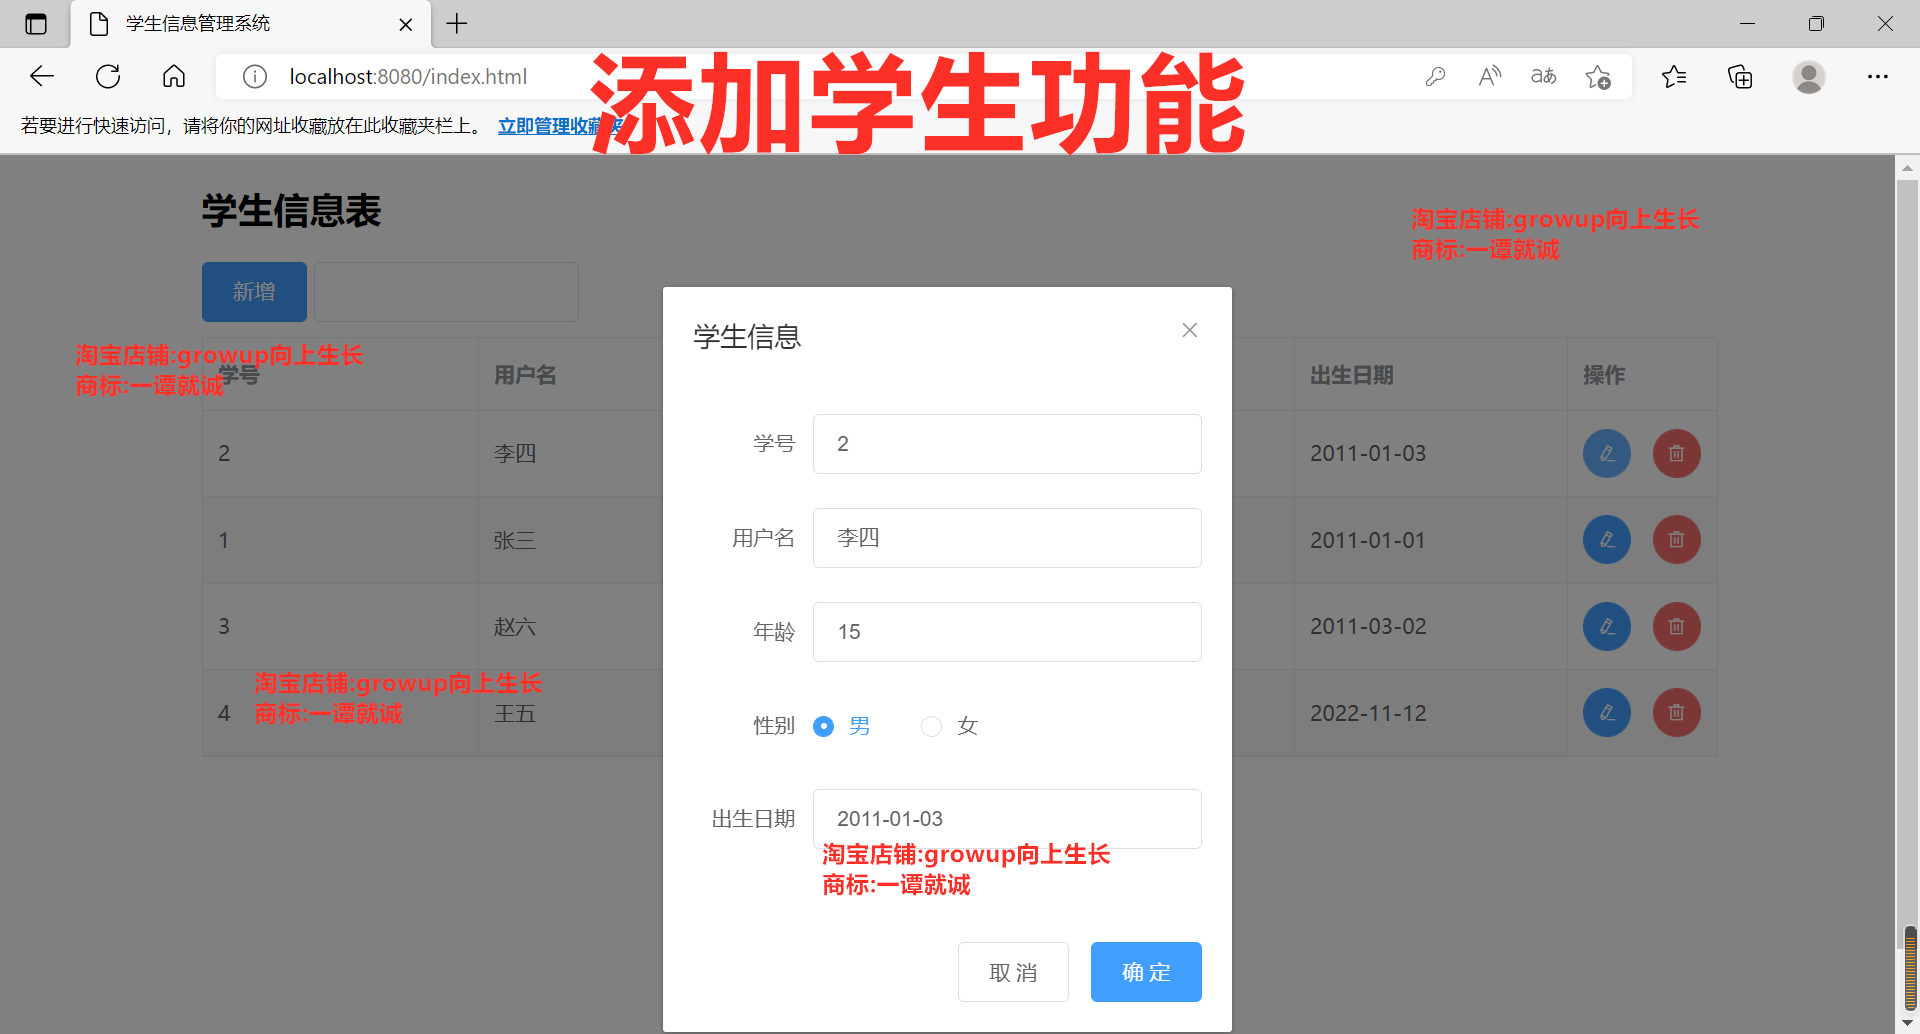Open a new browser tab
Image resolution: width=1920 pixels, height=1034 pixels.
(x=457, y=24)
